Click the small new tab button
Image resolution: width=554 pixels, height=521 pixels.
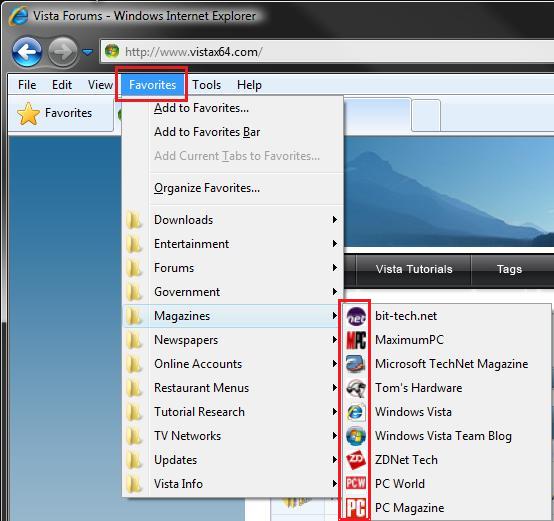point(426,116)
